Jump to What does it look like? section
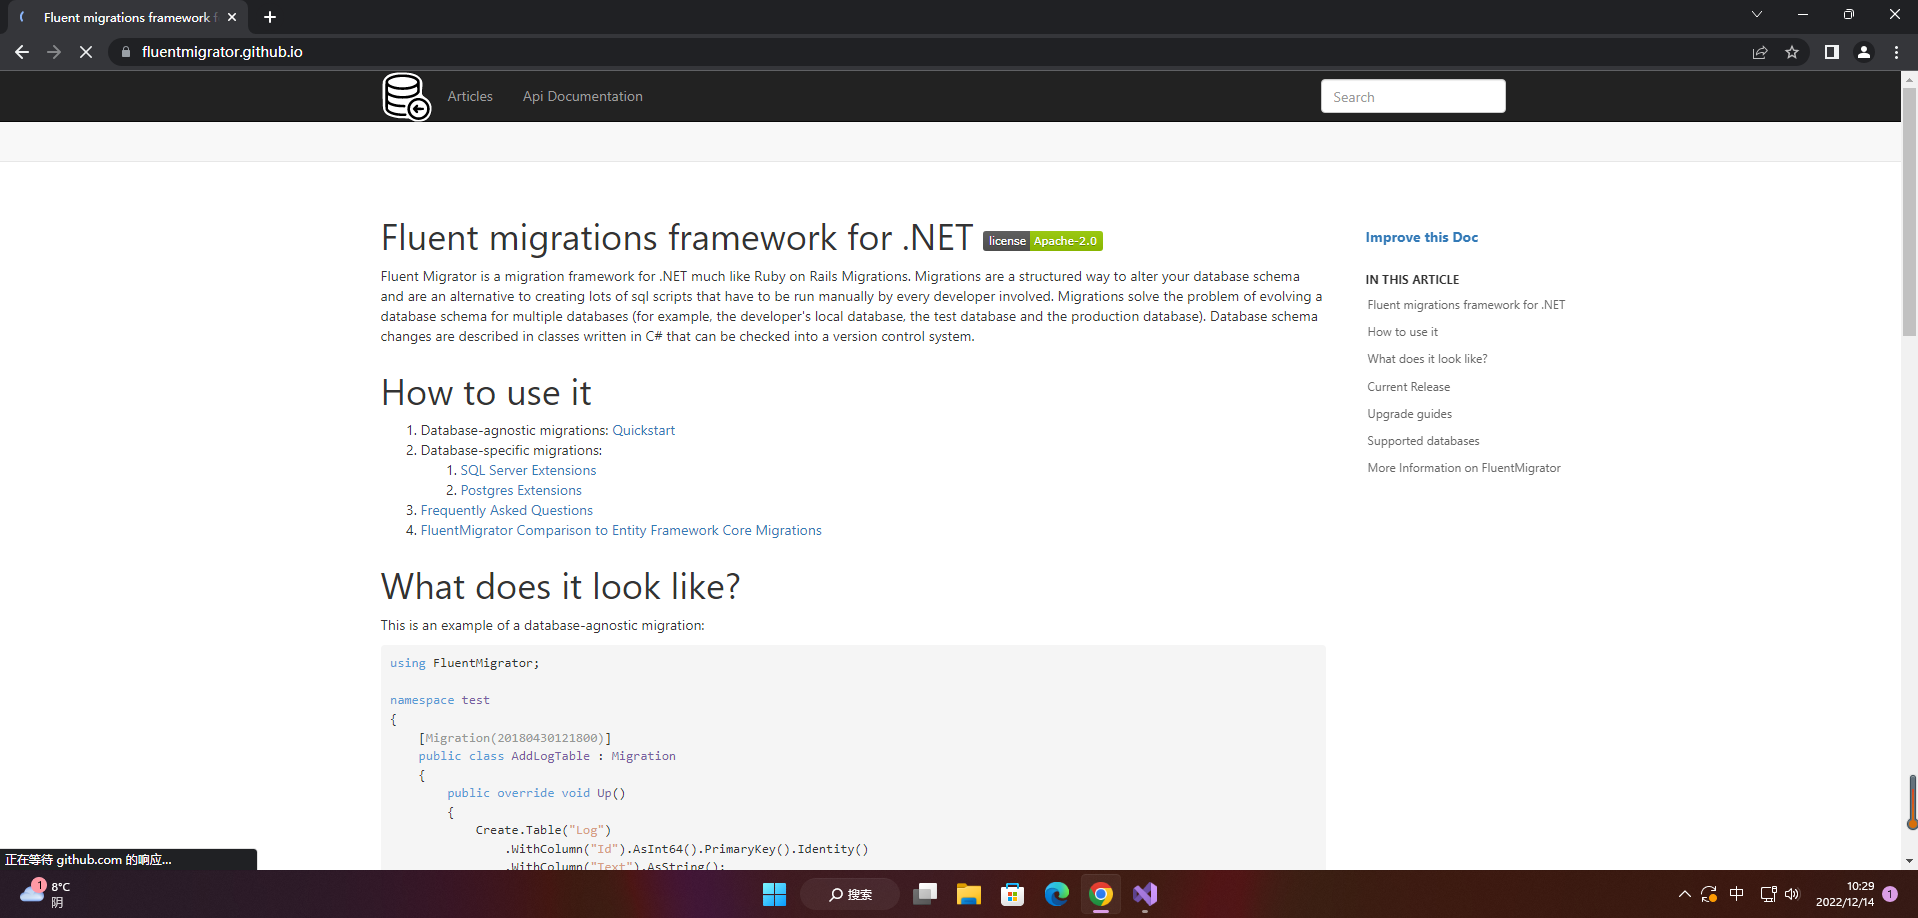 (1427, 359)
